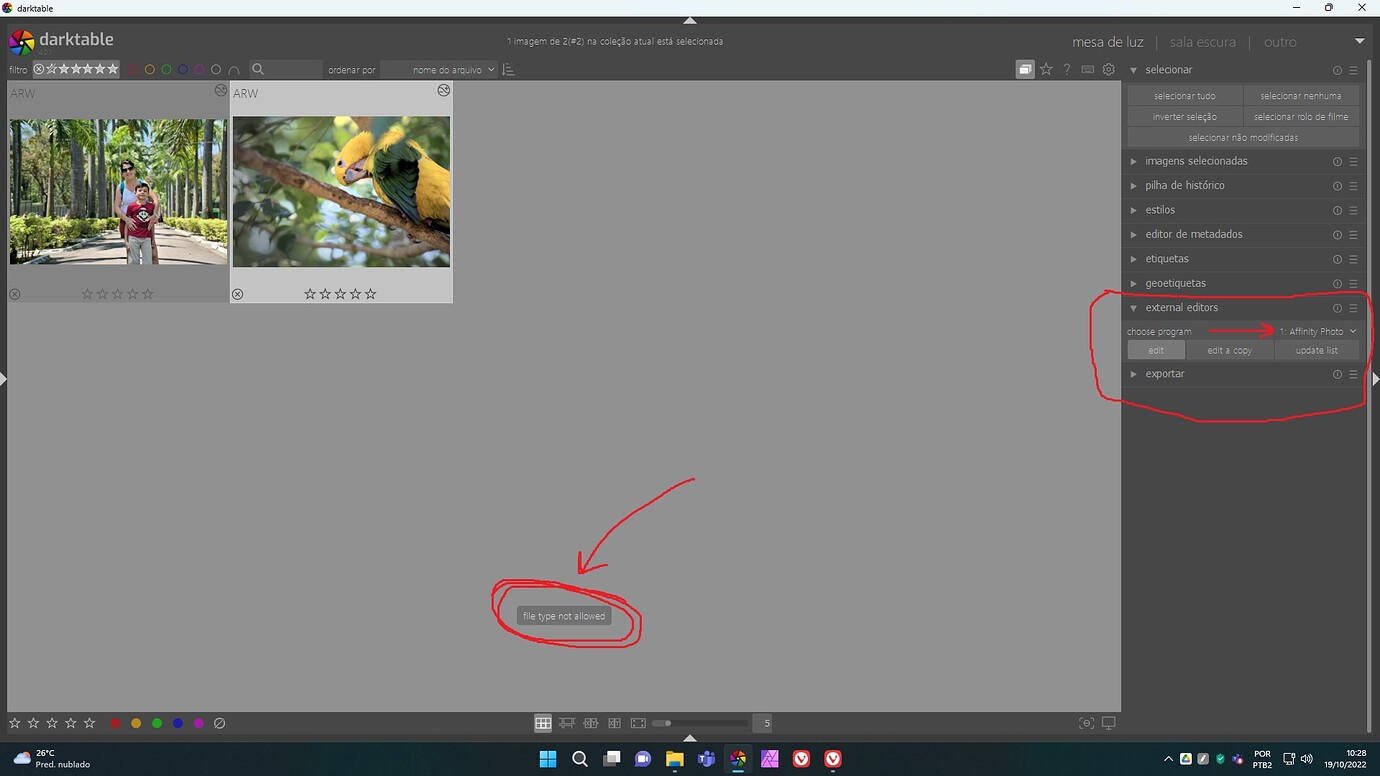Click the star overlays icon in top toolbar

click(x=1046, y=69)
